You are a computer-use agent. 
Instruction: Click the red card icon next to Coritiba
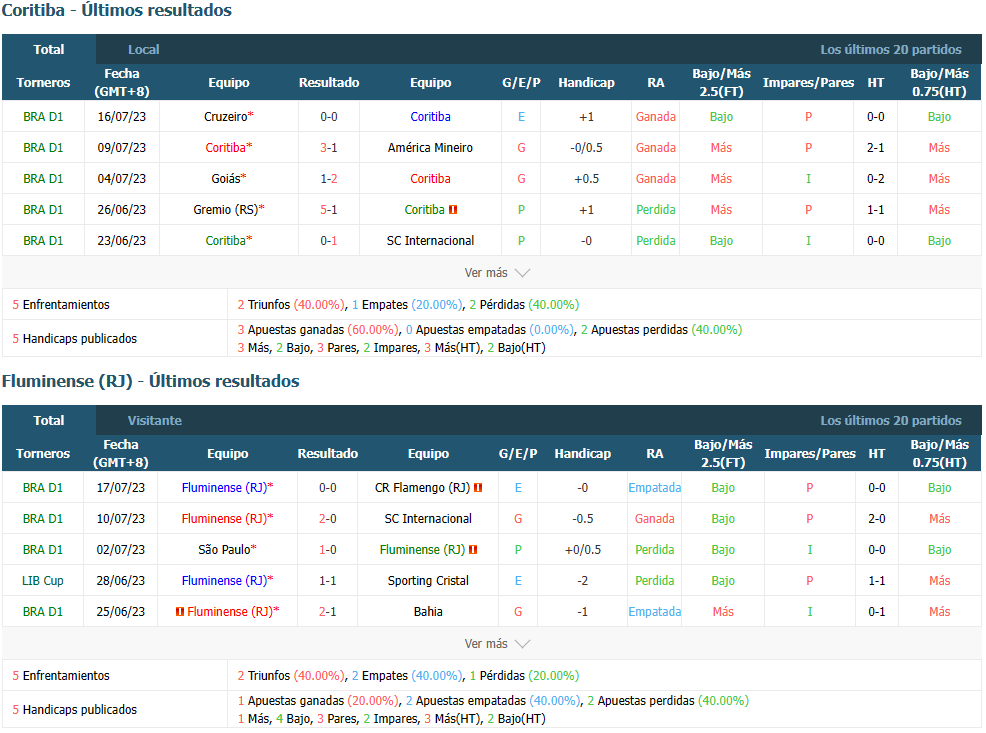(x=453, y=210)
